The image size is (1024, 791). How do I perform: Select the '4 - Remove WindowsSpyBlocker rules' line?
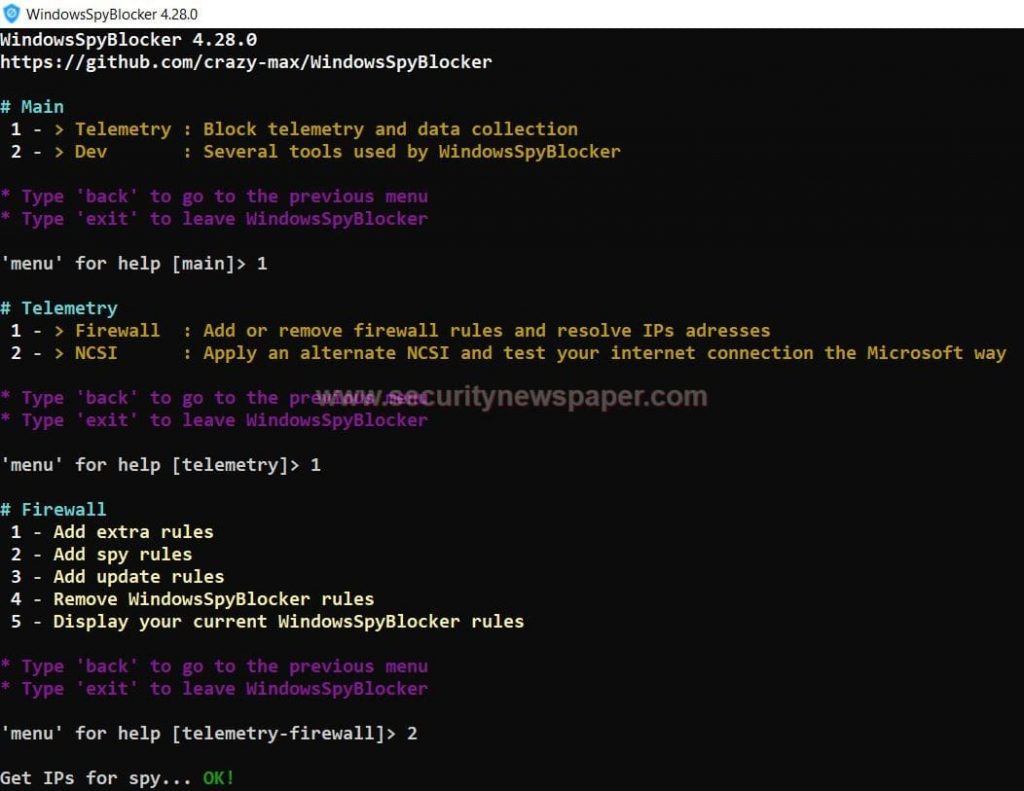click(193, 599)
